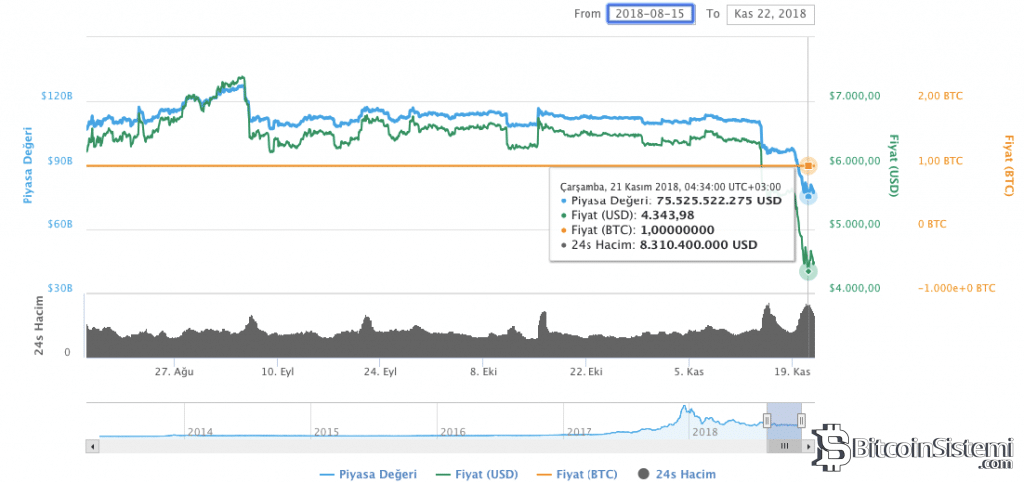The image size is (1024, 483).
Task: Click the right range handle in navigator
Action: pyautogui.click(x=803, y=420)
